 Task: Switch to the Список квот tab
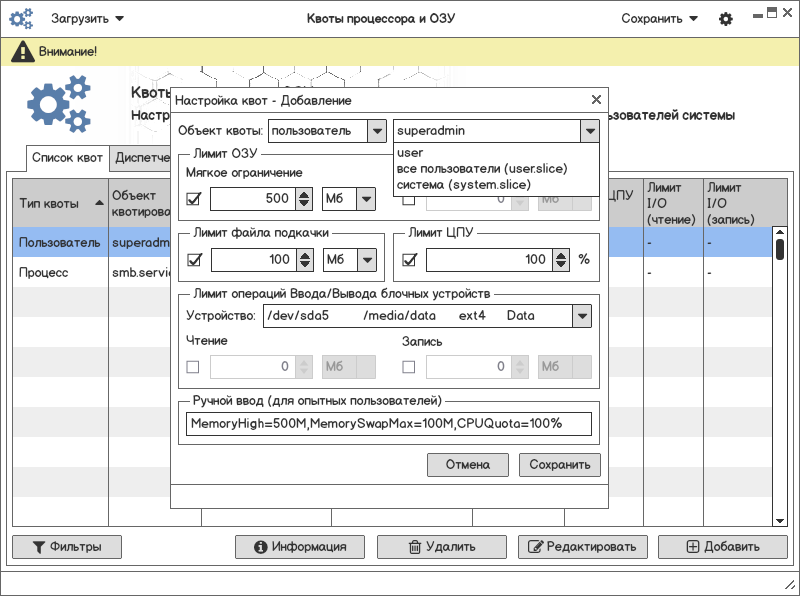(67, 158)
